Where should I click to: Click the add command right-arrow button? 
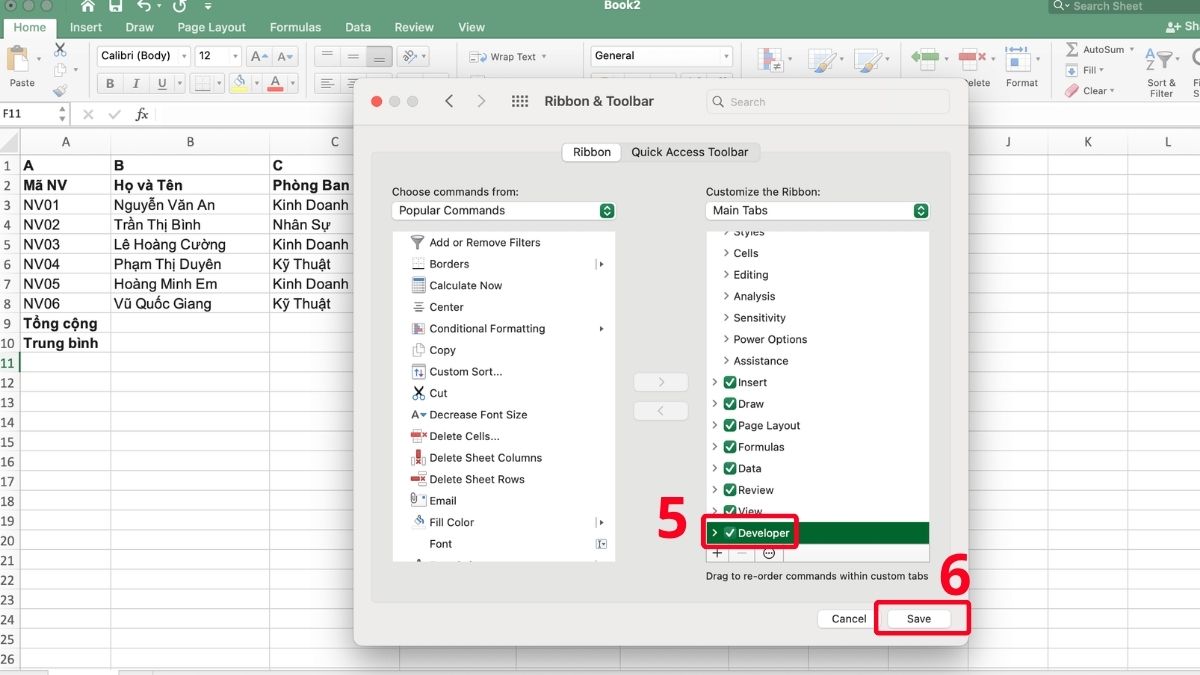click(x=661, y=382)
